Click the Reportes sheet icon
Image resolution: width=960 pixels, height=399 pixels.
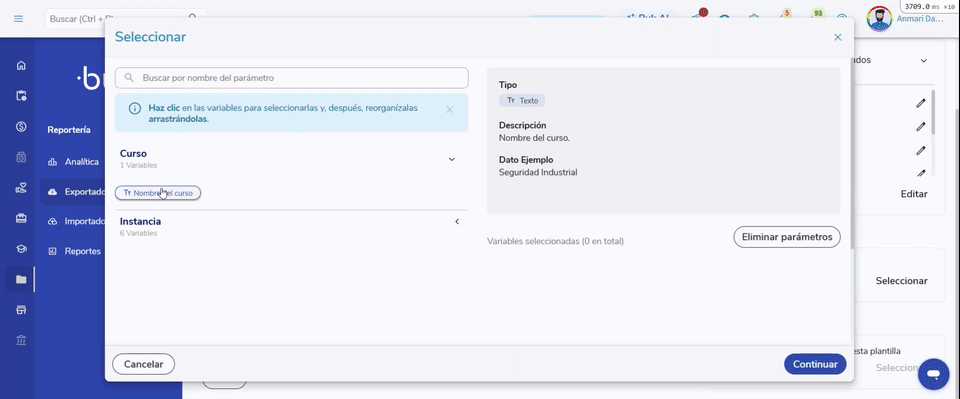pos(53,251)
